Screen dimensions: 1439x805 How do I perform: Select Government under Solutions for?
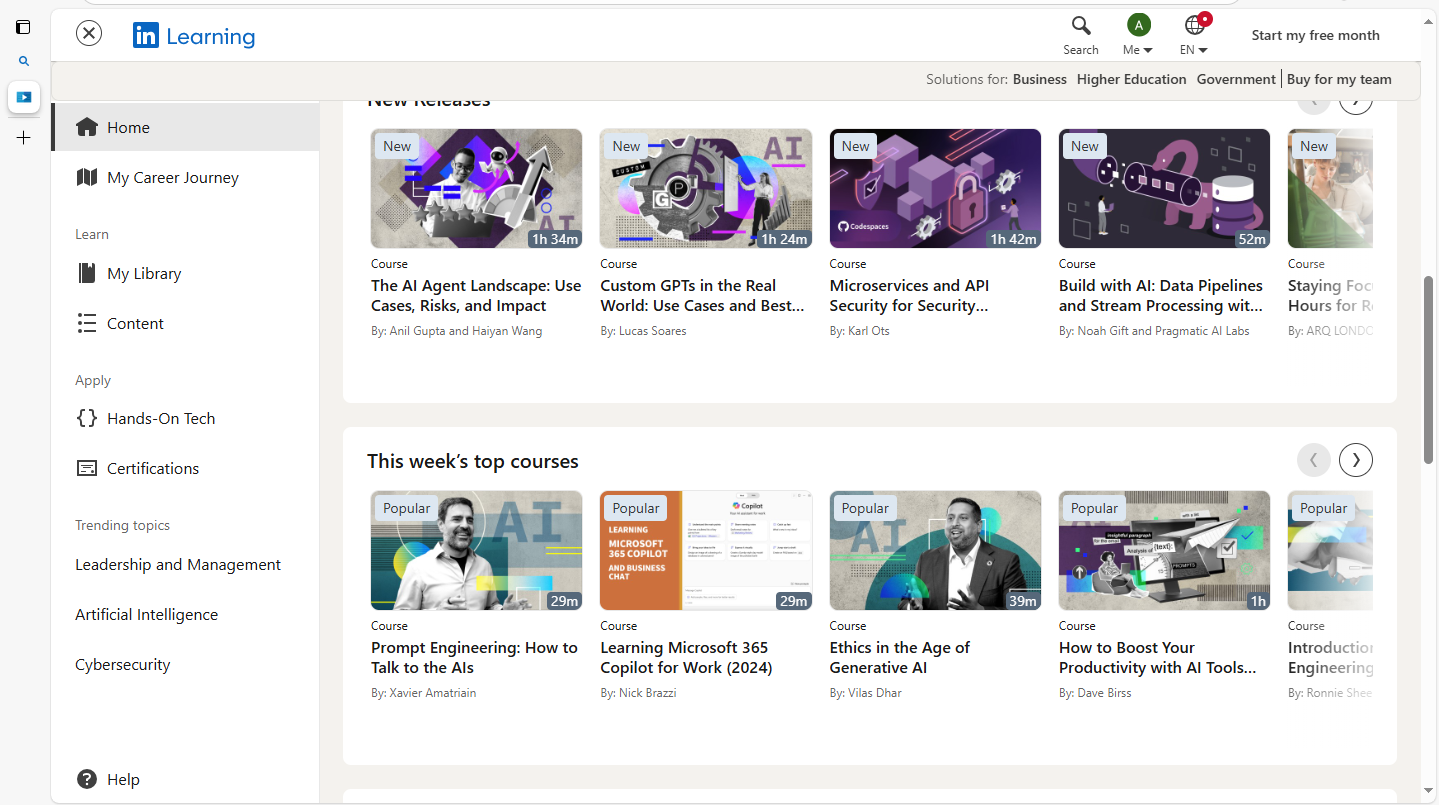[x=1235, y=79]
